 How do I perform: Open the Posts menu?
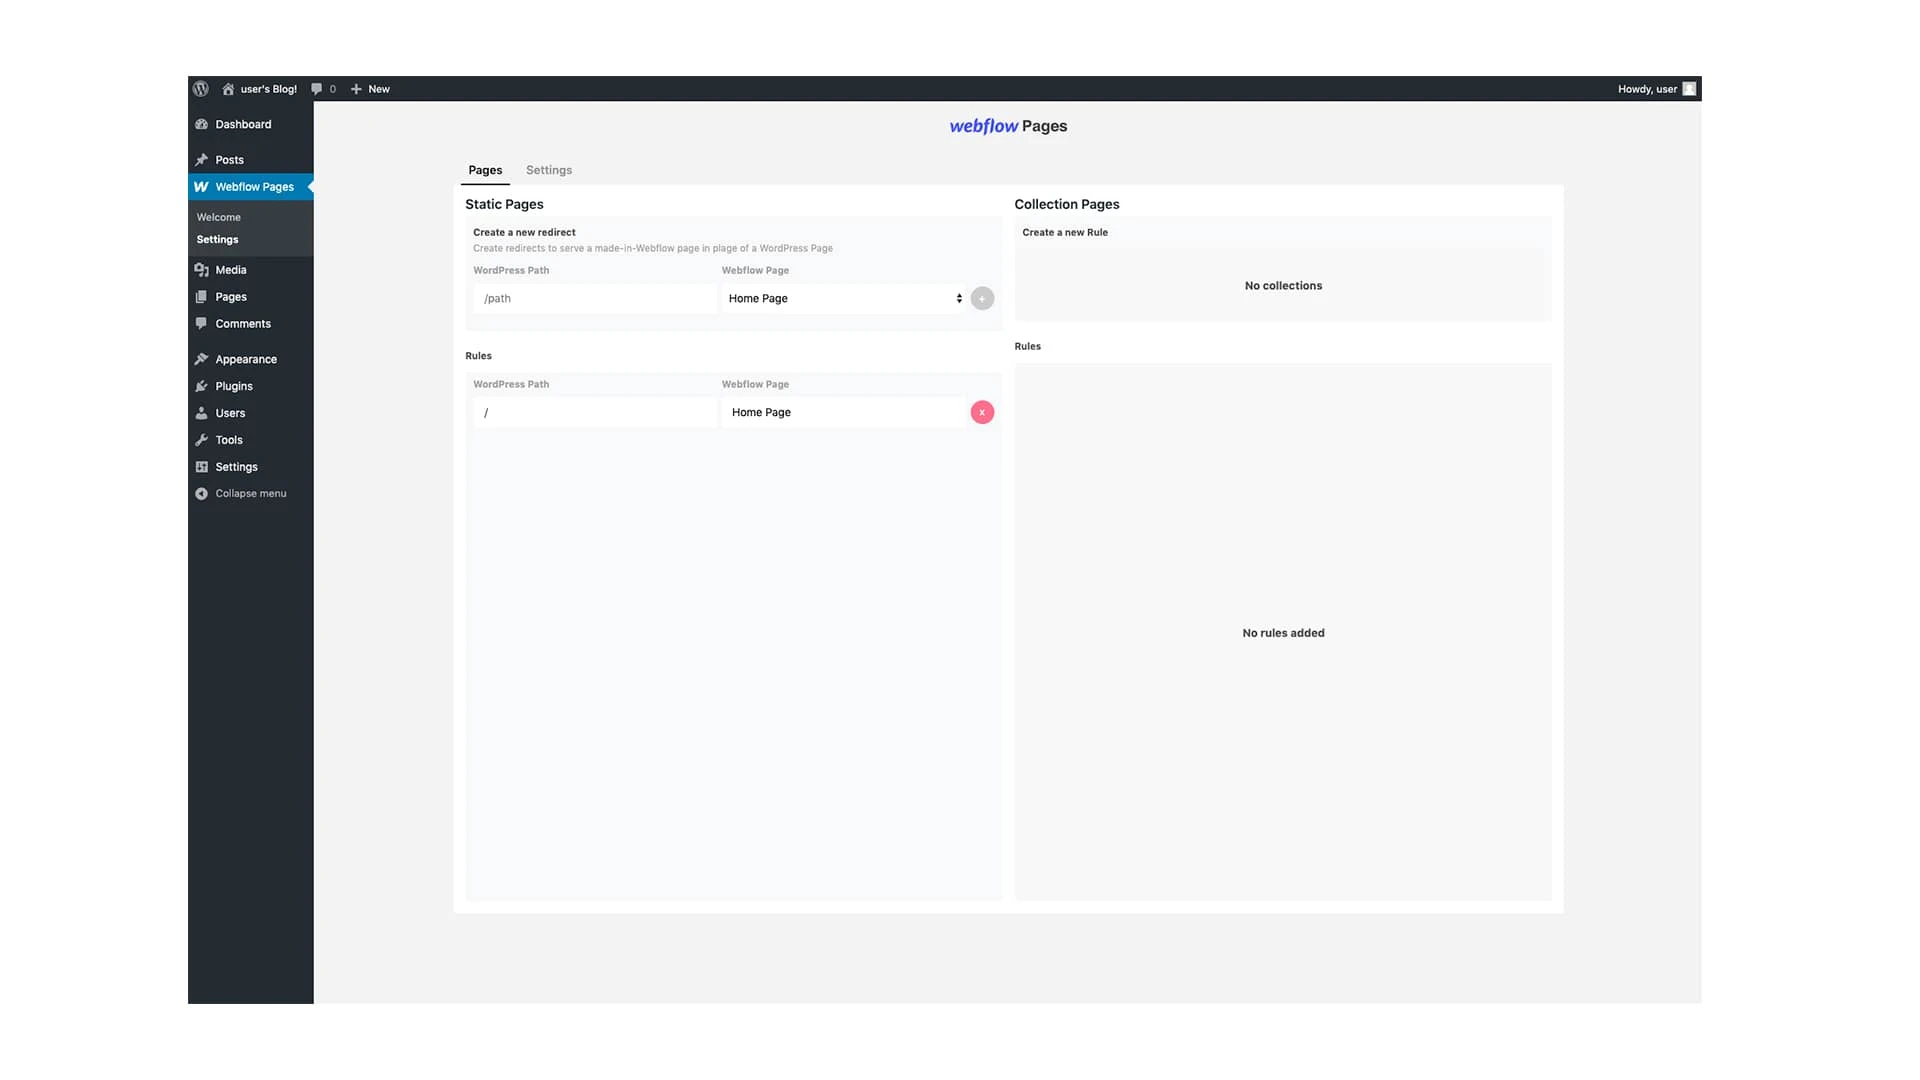(x=250, y=160)
